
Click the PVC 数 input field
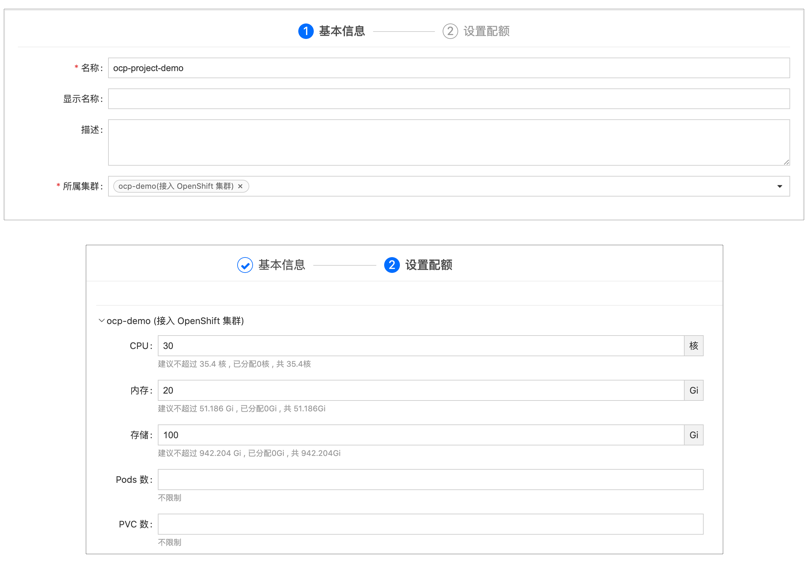pyautogui.click(x=430, y=524)
